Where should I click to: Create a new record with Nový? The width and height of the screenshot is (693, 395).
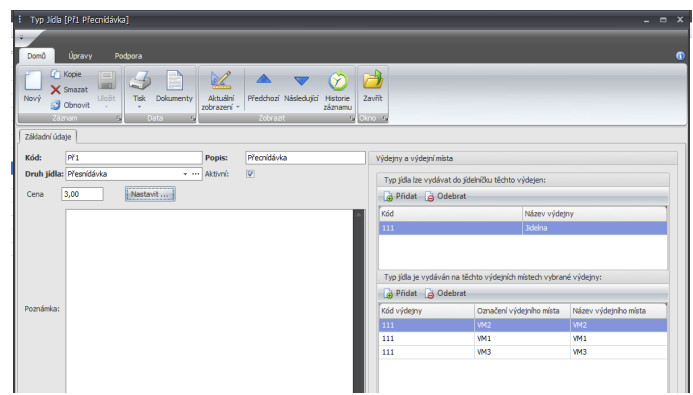click(32, 87)
